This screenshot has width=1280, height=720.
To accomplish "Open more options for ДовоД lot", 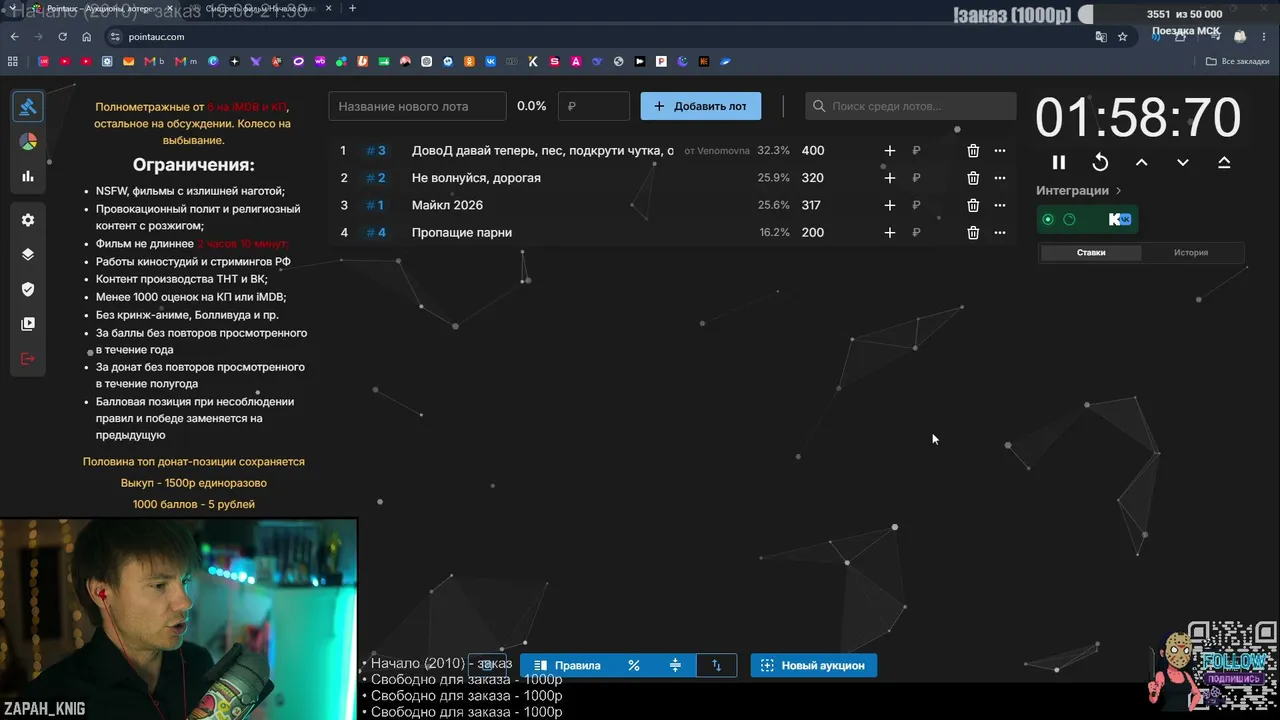I will click(1000, 151).
